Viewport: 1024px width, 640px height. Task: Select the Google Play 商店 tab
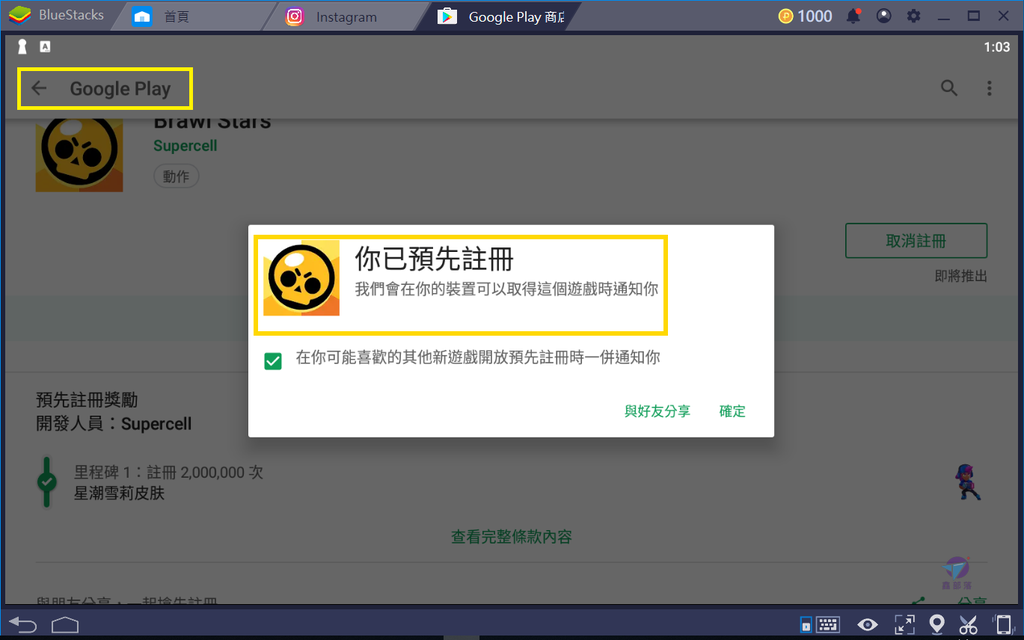pyautogui.click(x=502, y=17)
